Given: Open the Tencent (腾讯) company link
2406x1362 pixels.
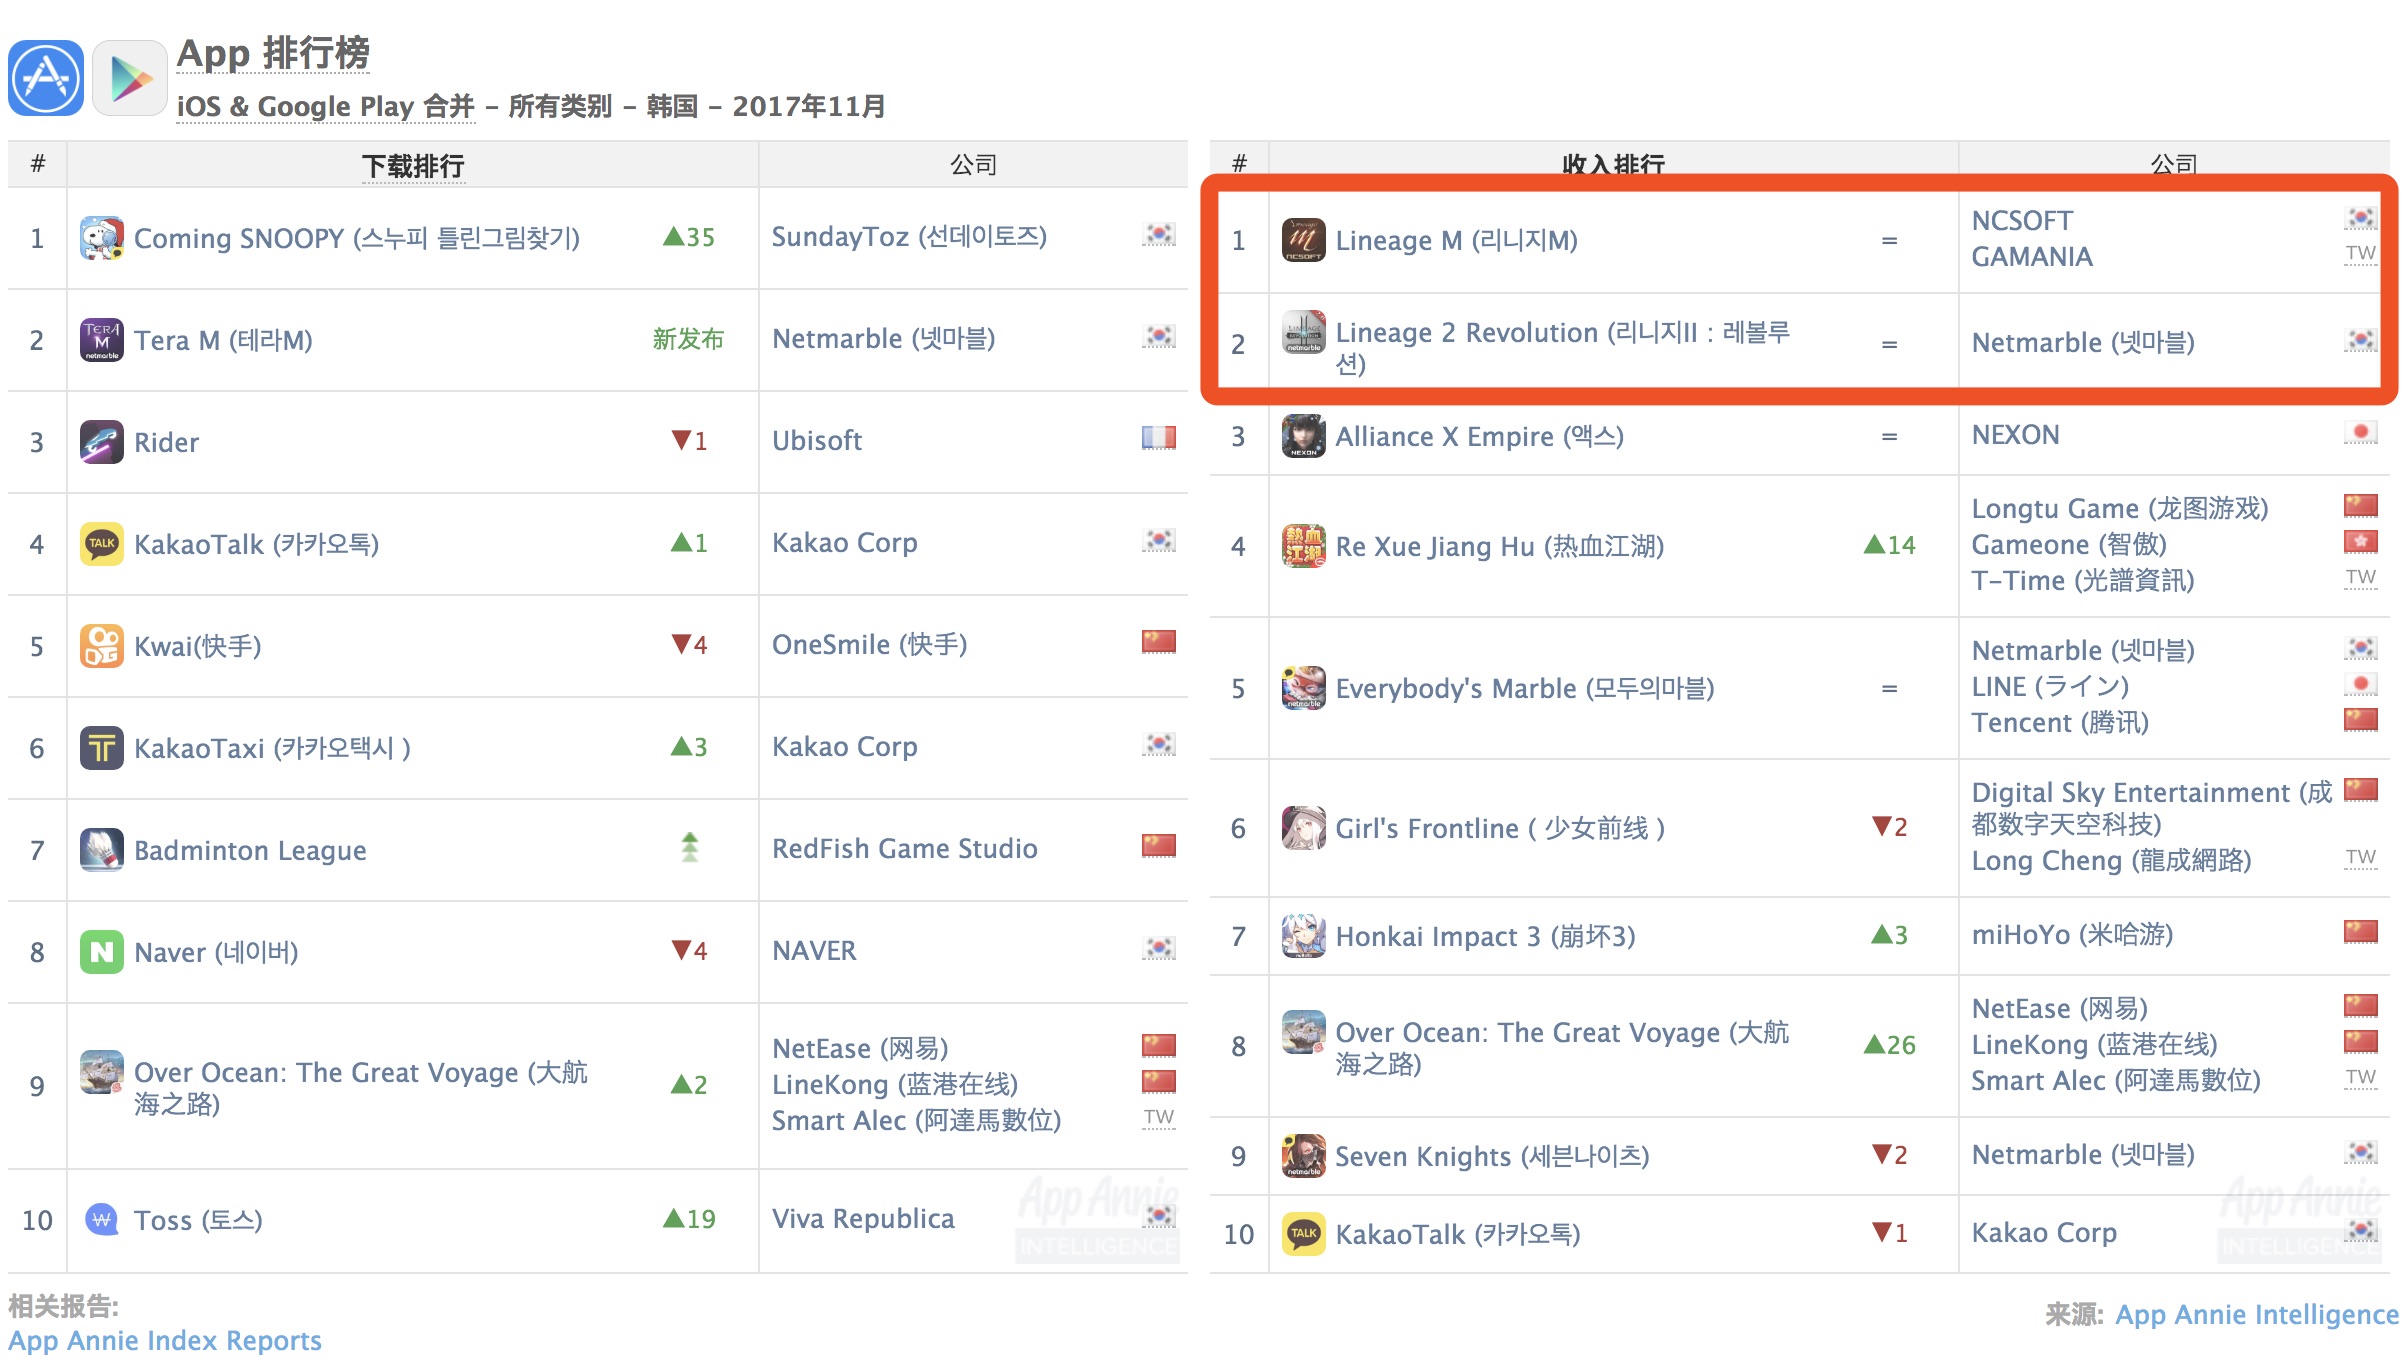Looking at the screenshot, I should 2060,722.
